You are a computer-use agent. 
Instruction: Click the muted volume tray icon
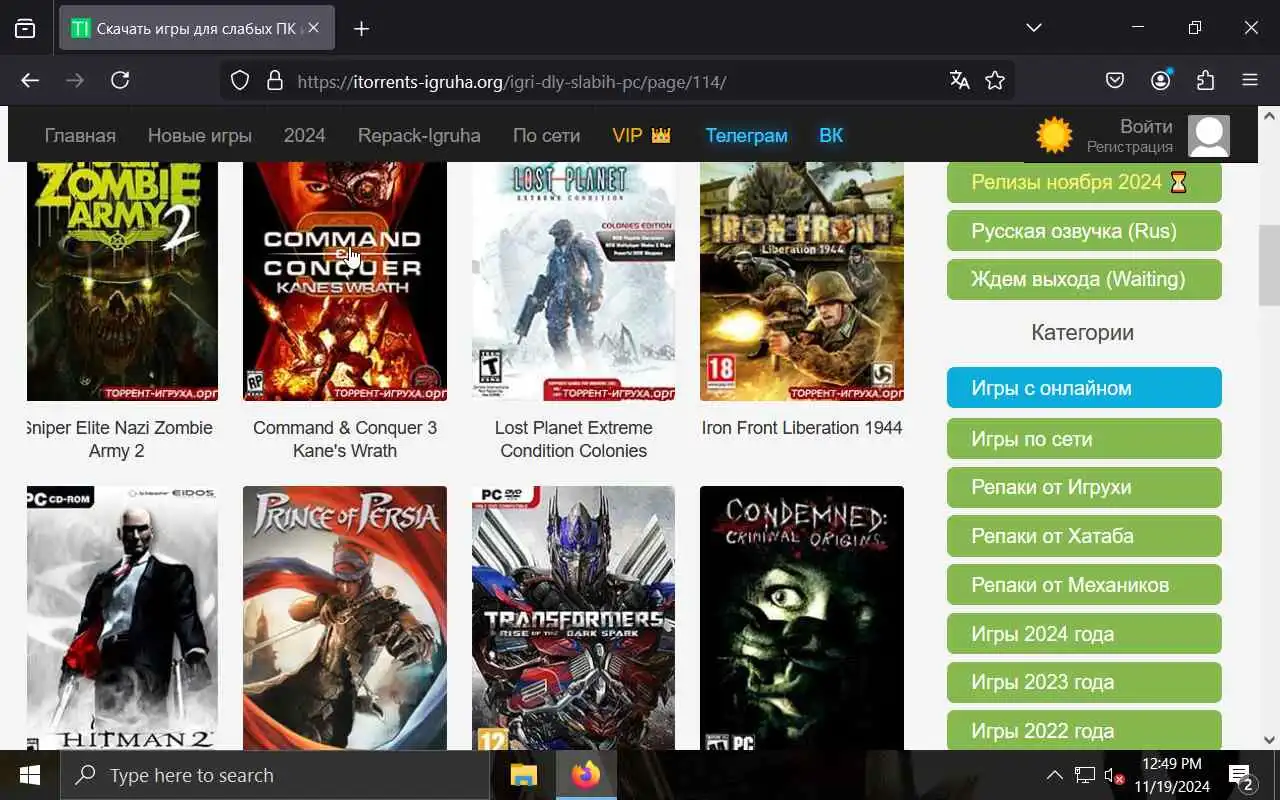[1113, 775]
